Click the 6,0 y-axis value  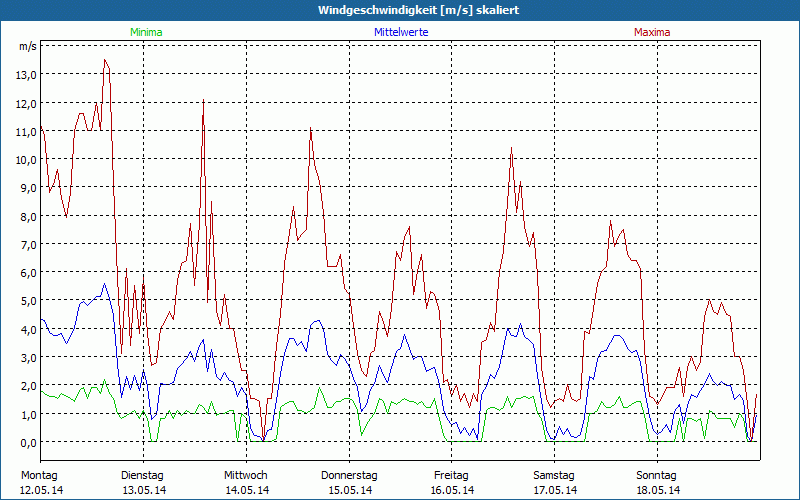(28, 272)
